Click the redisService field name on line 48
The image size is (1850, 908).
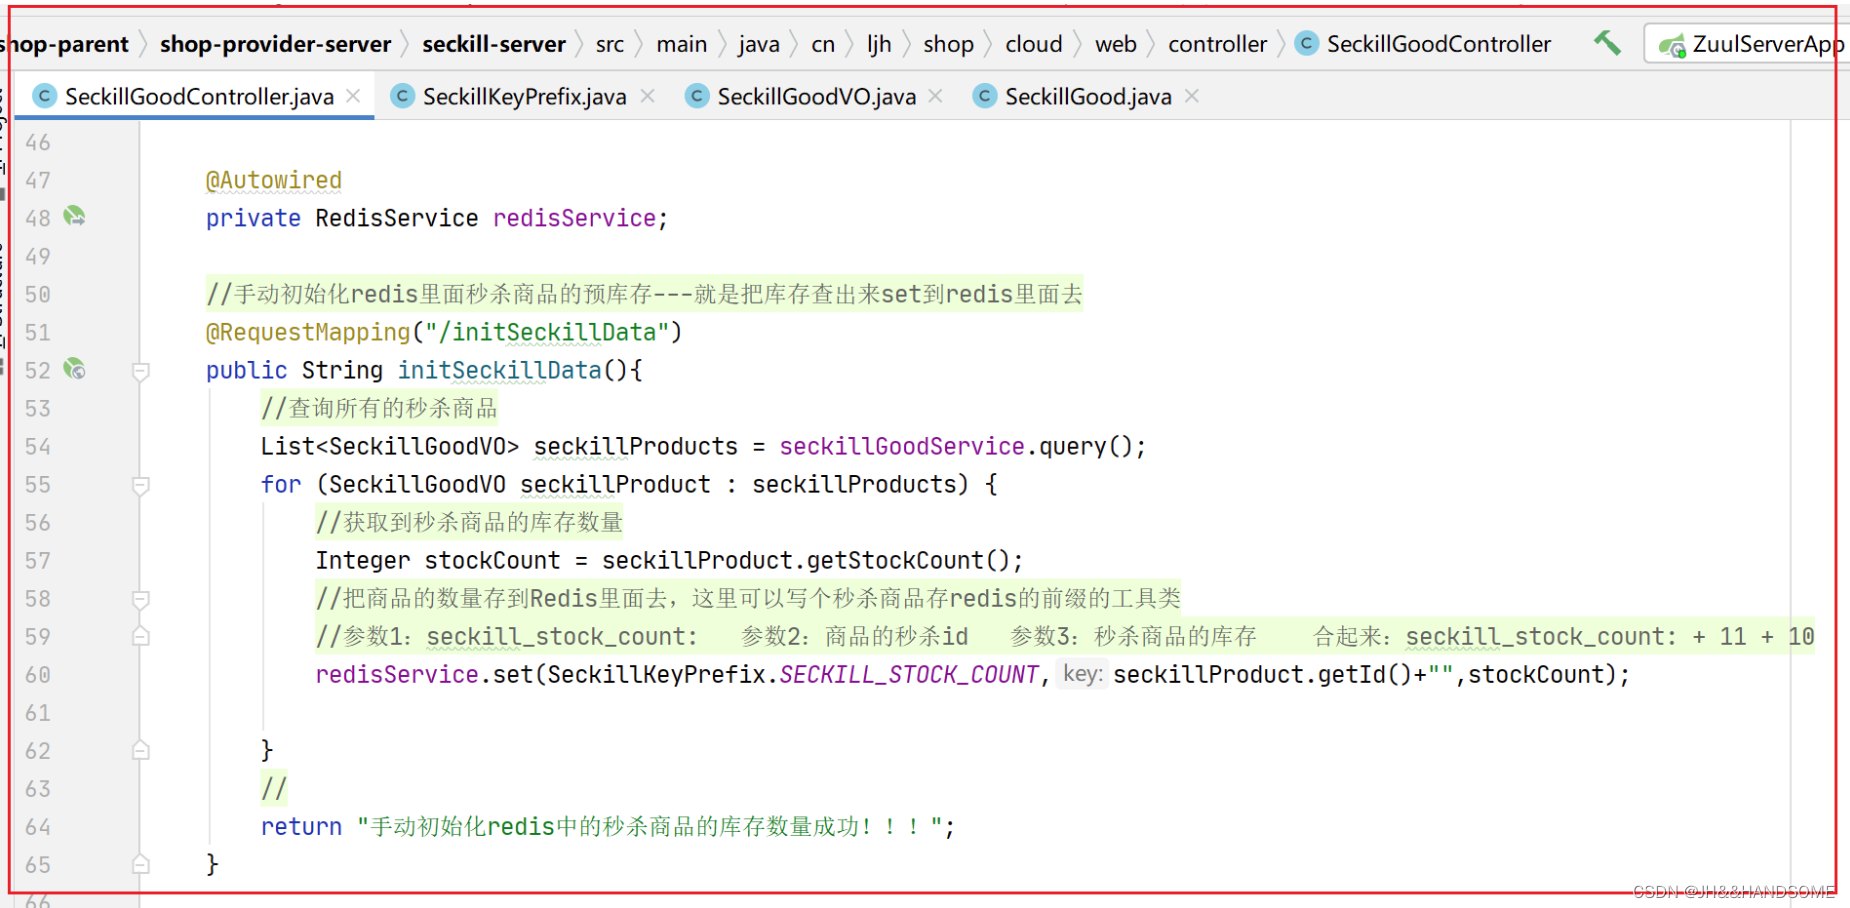click(574, 218)
